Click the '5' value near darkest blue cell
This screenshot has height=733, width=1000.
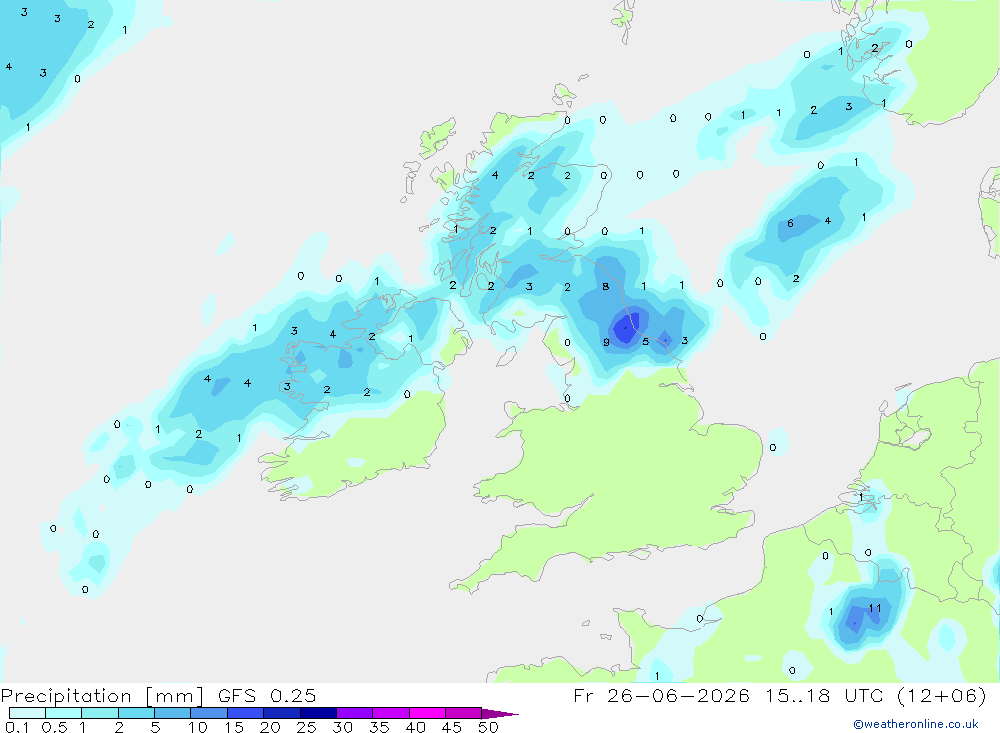point(645,341)
